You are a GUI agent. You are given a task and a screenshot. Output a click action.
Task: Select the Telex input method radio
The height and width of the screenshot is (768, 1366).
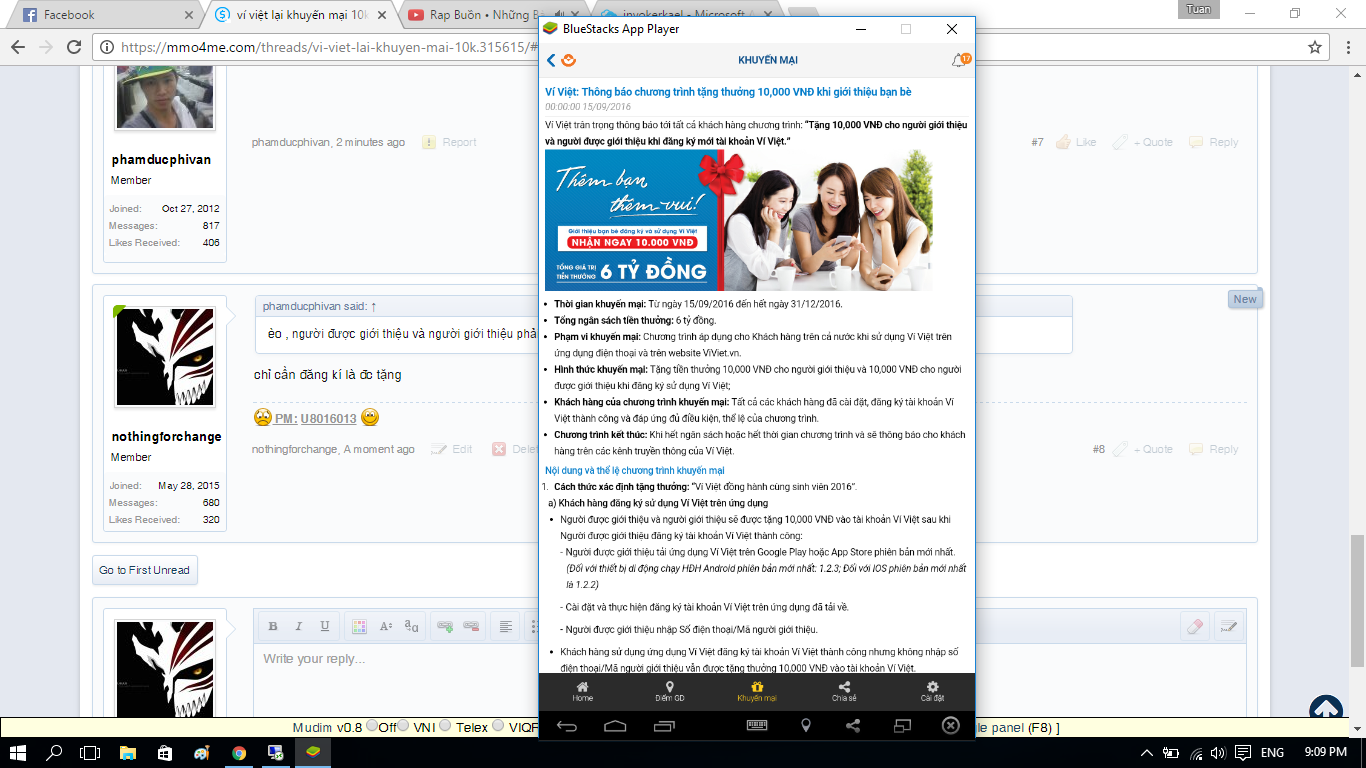point(445,727)
